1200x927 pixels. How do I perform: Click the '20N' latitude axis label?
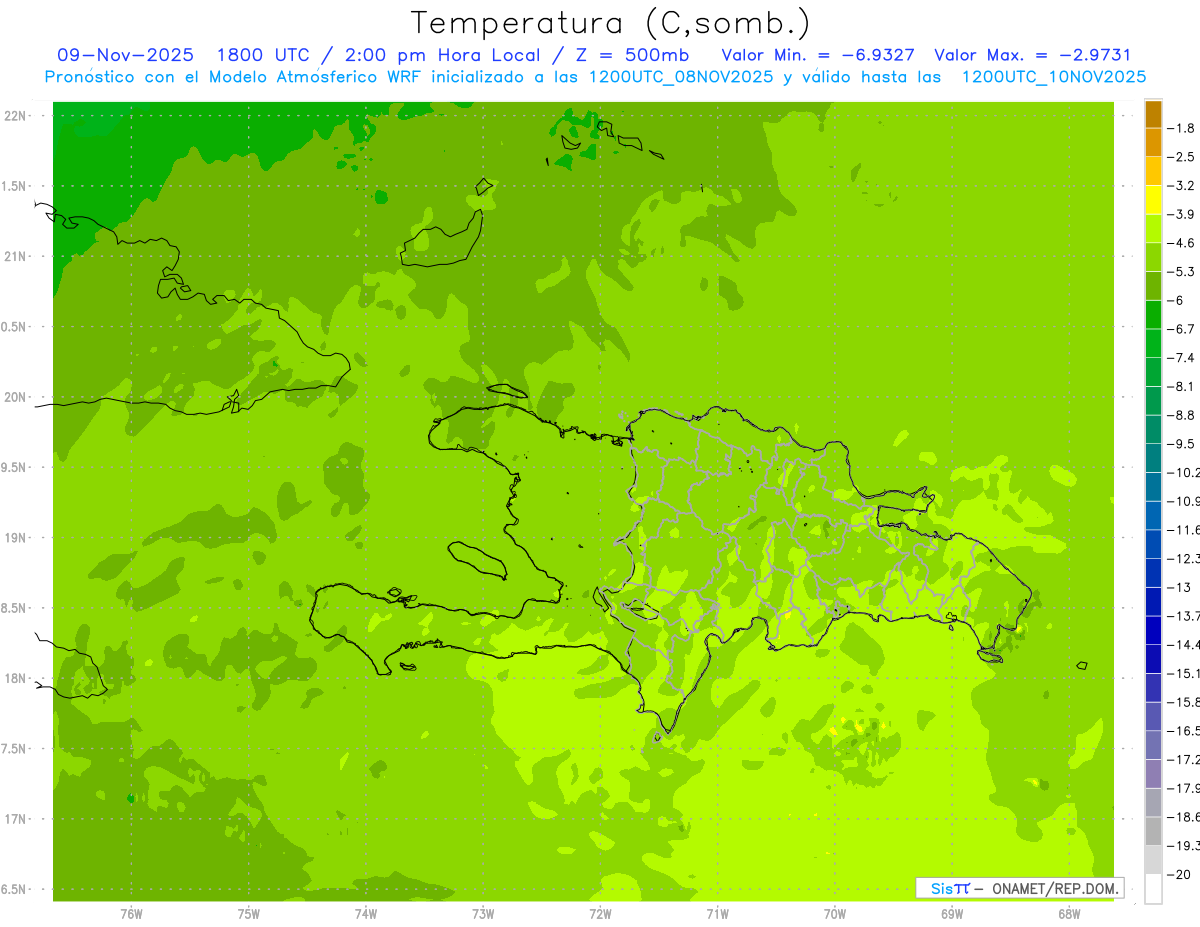click(16, 397)
